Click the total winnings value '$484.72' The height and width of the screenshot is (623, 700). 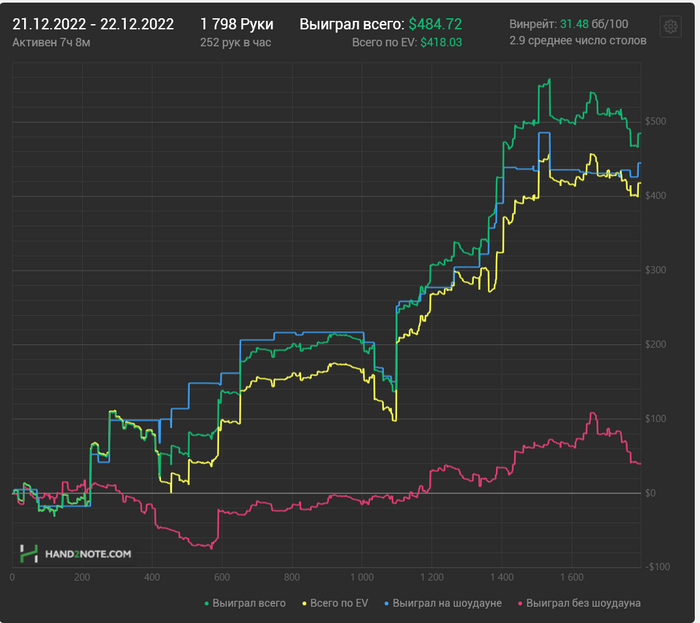coord(435,24)
